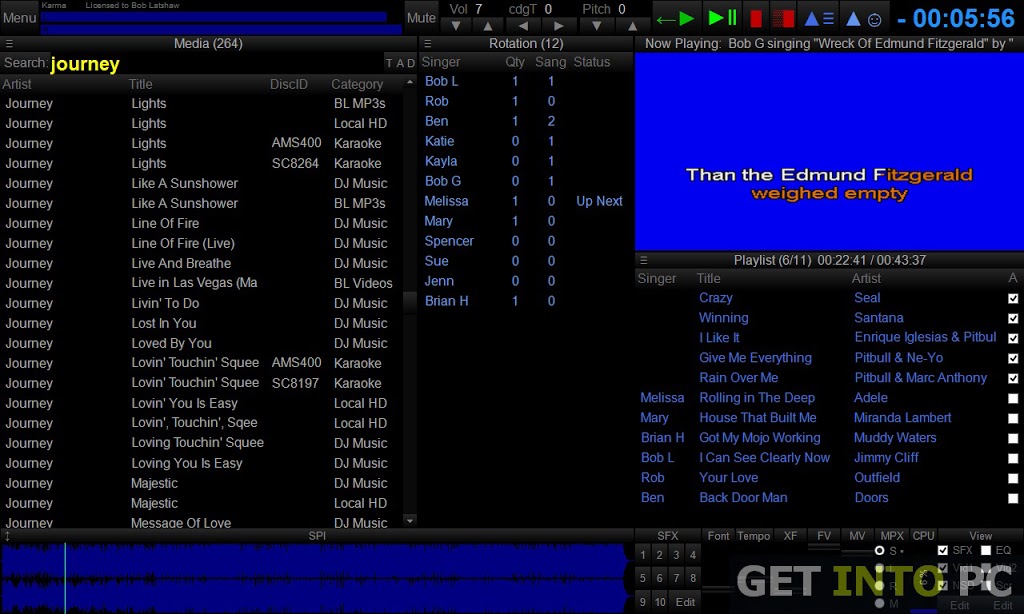Check the box for Back Door Man

tap(1013, 498)
